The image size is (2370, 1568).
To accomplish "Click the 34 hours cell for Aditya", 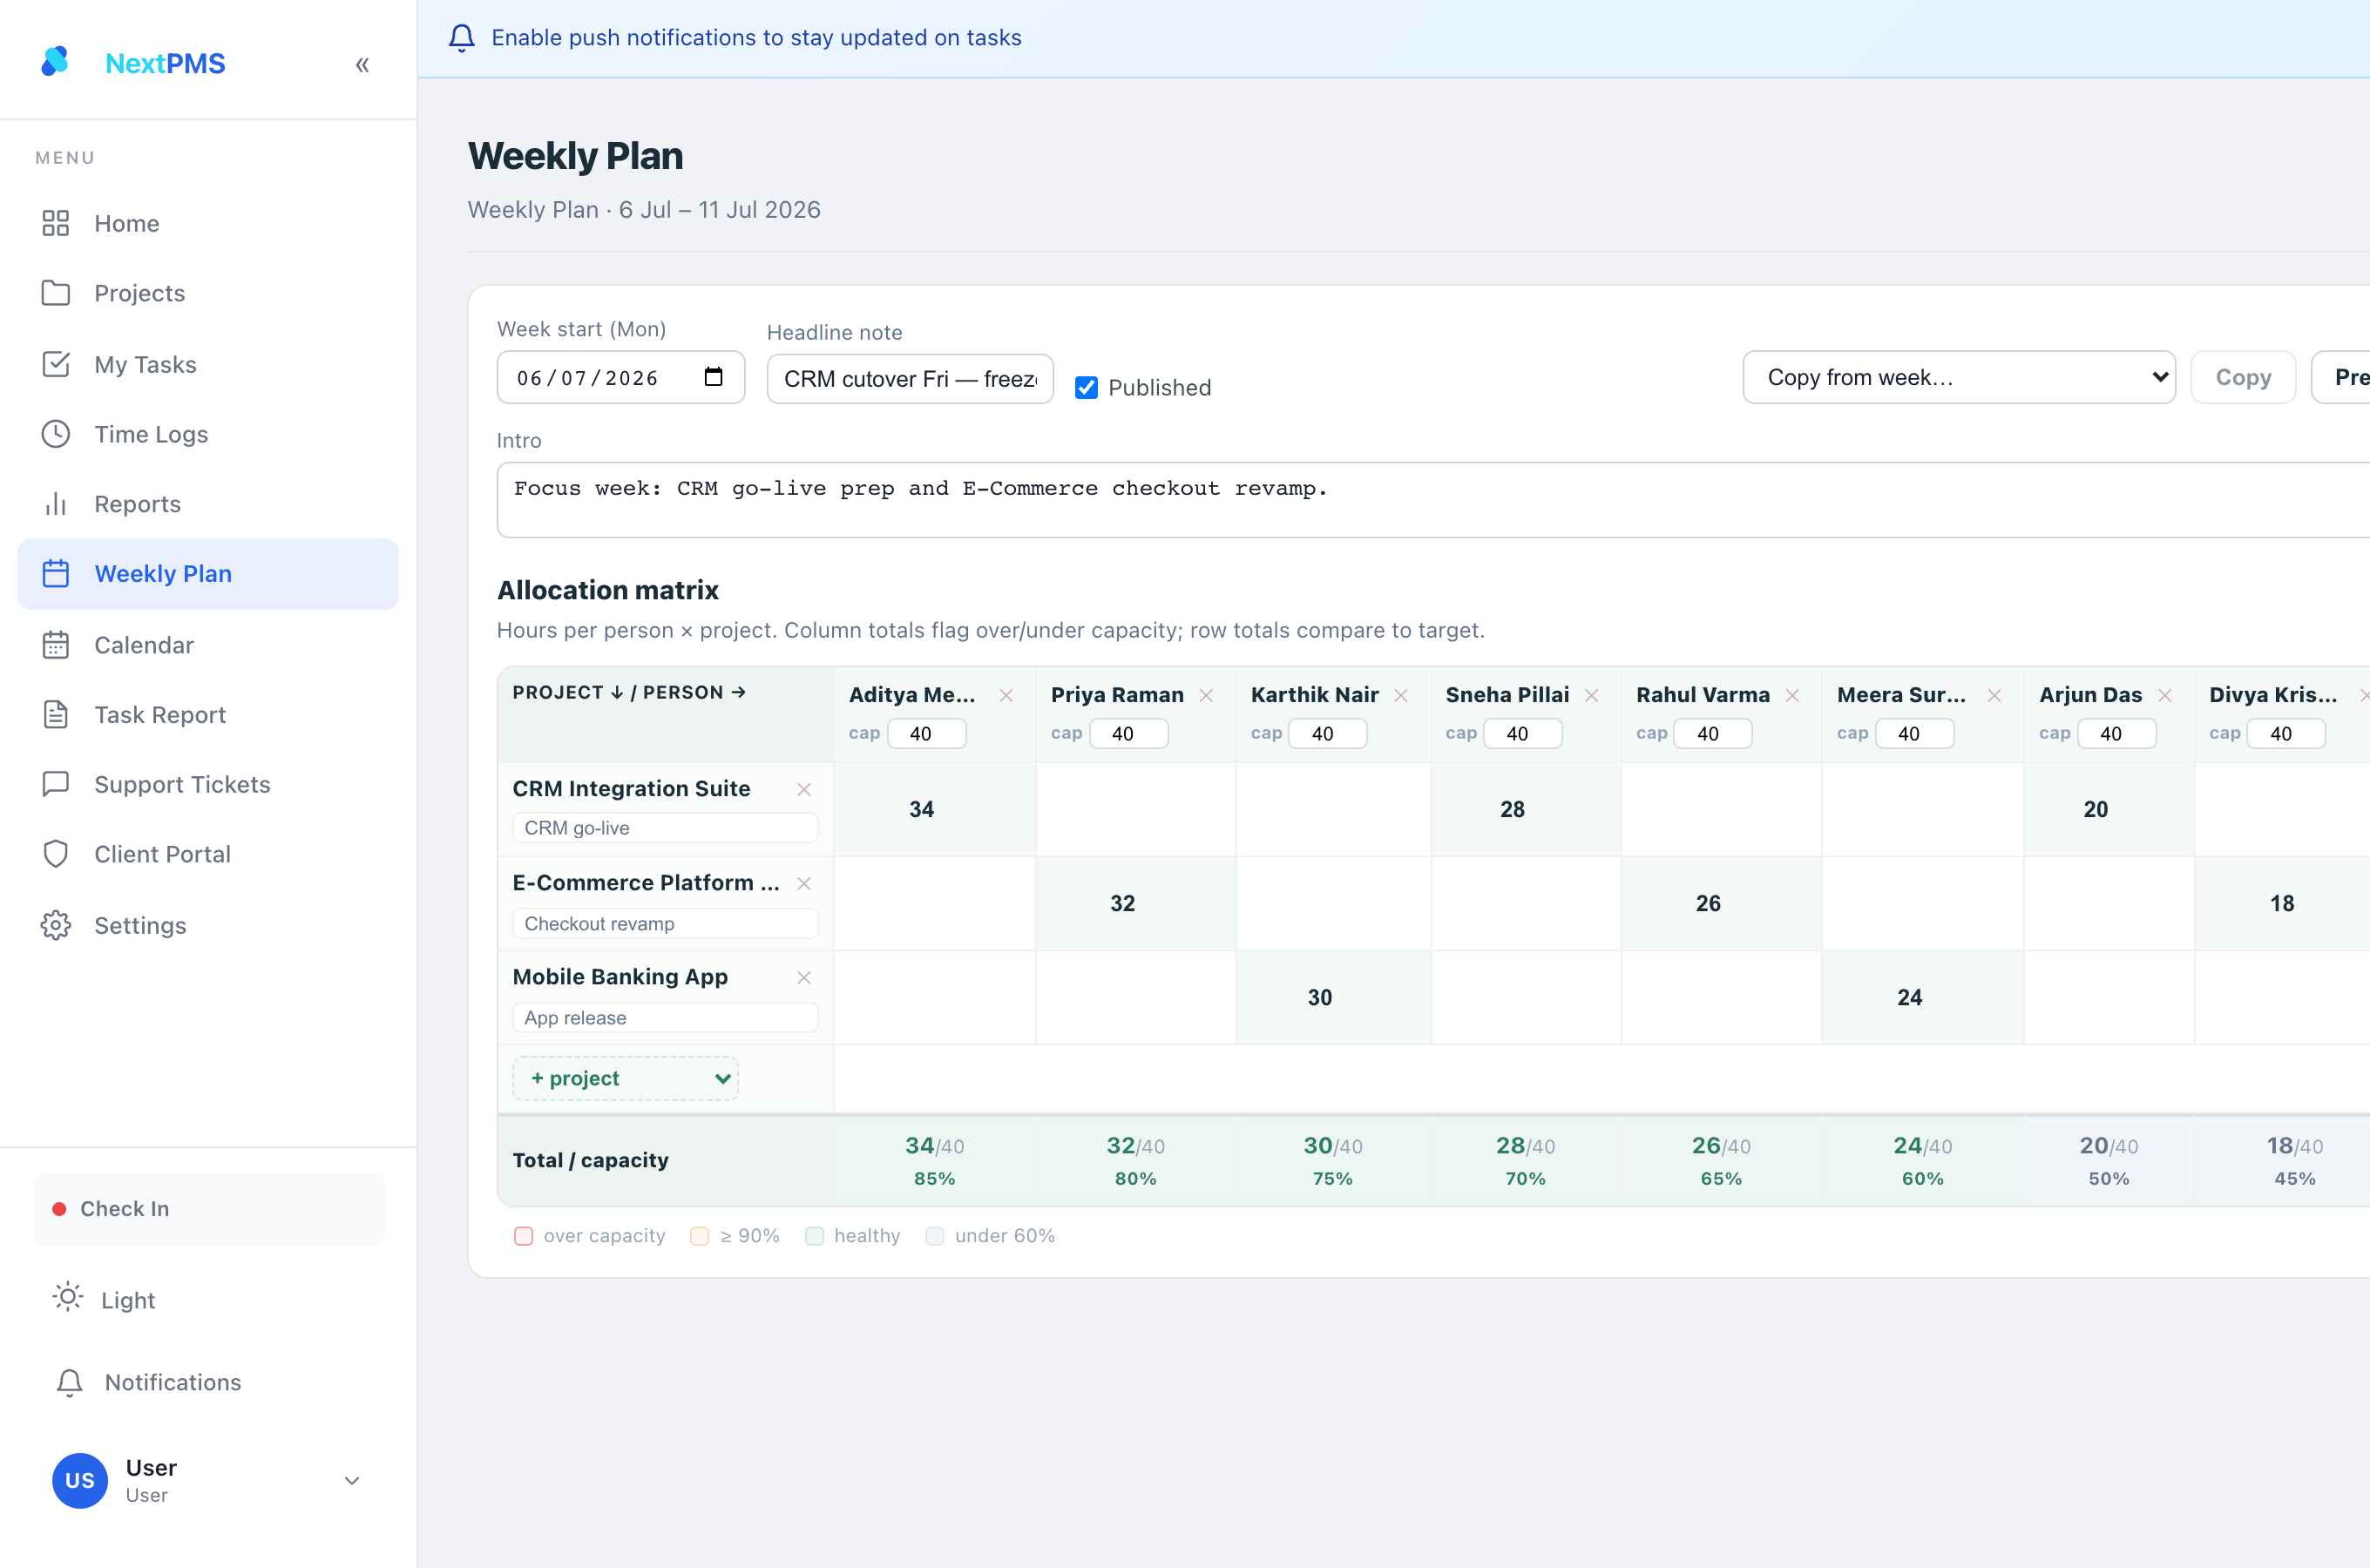I will (x=934, y=809).
